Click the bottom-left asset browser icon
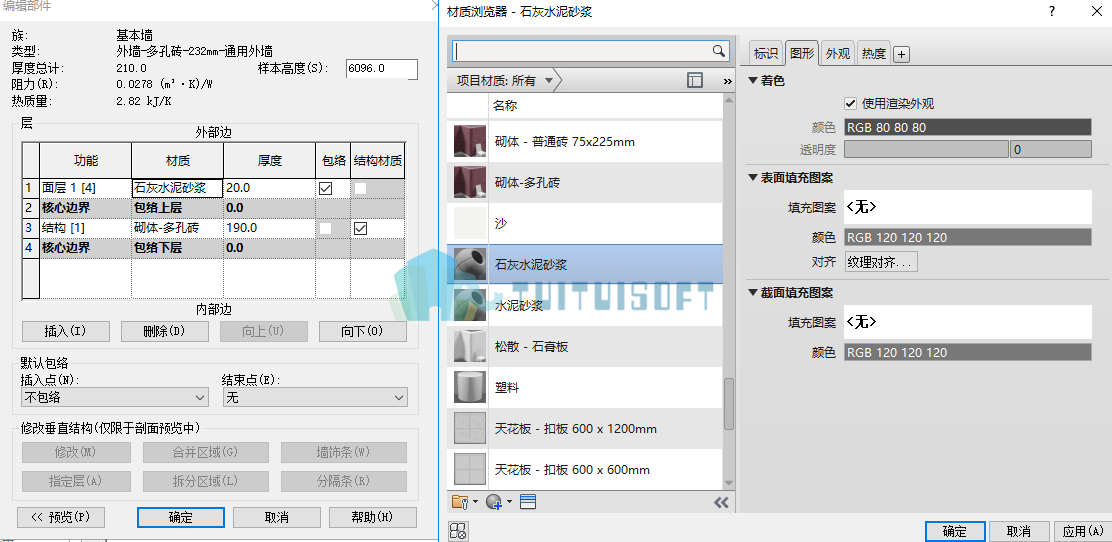 click(457, 531)
